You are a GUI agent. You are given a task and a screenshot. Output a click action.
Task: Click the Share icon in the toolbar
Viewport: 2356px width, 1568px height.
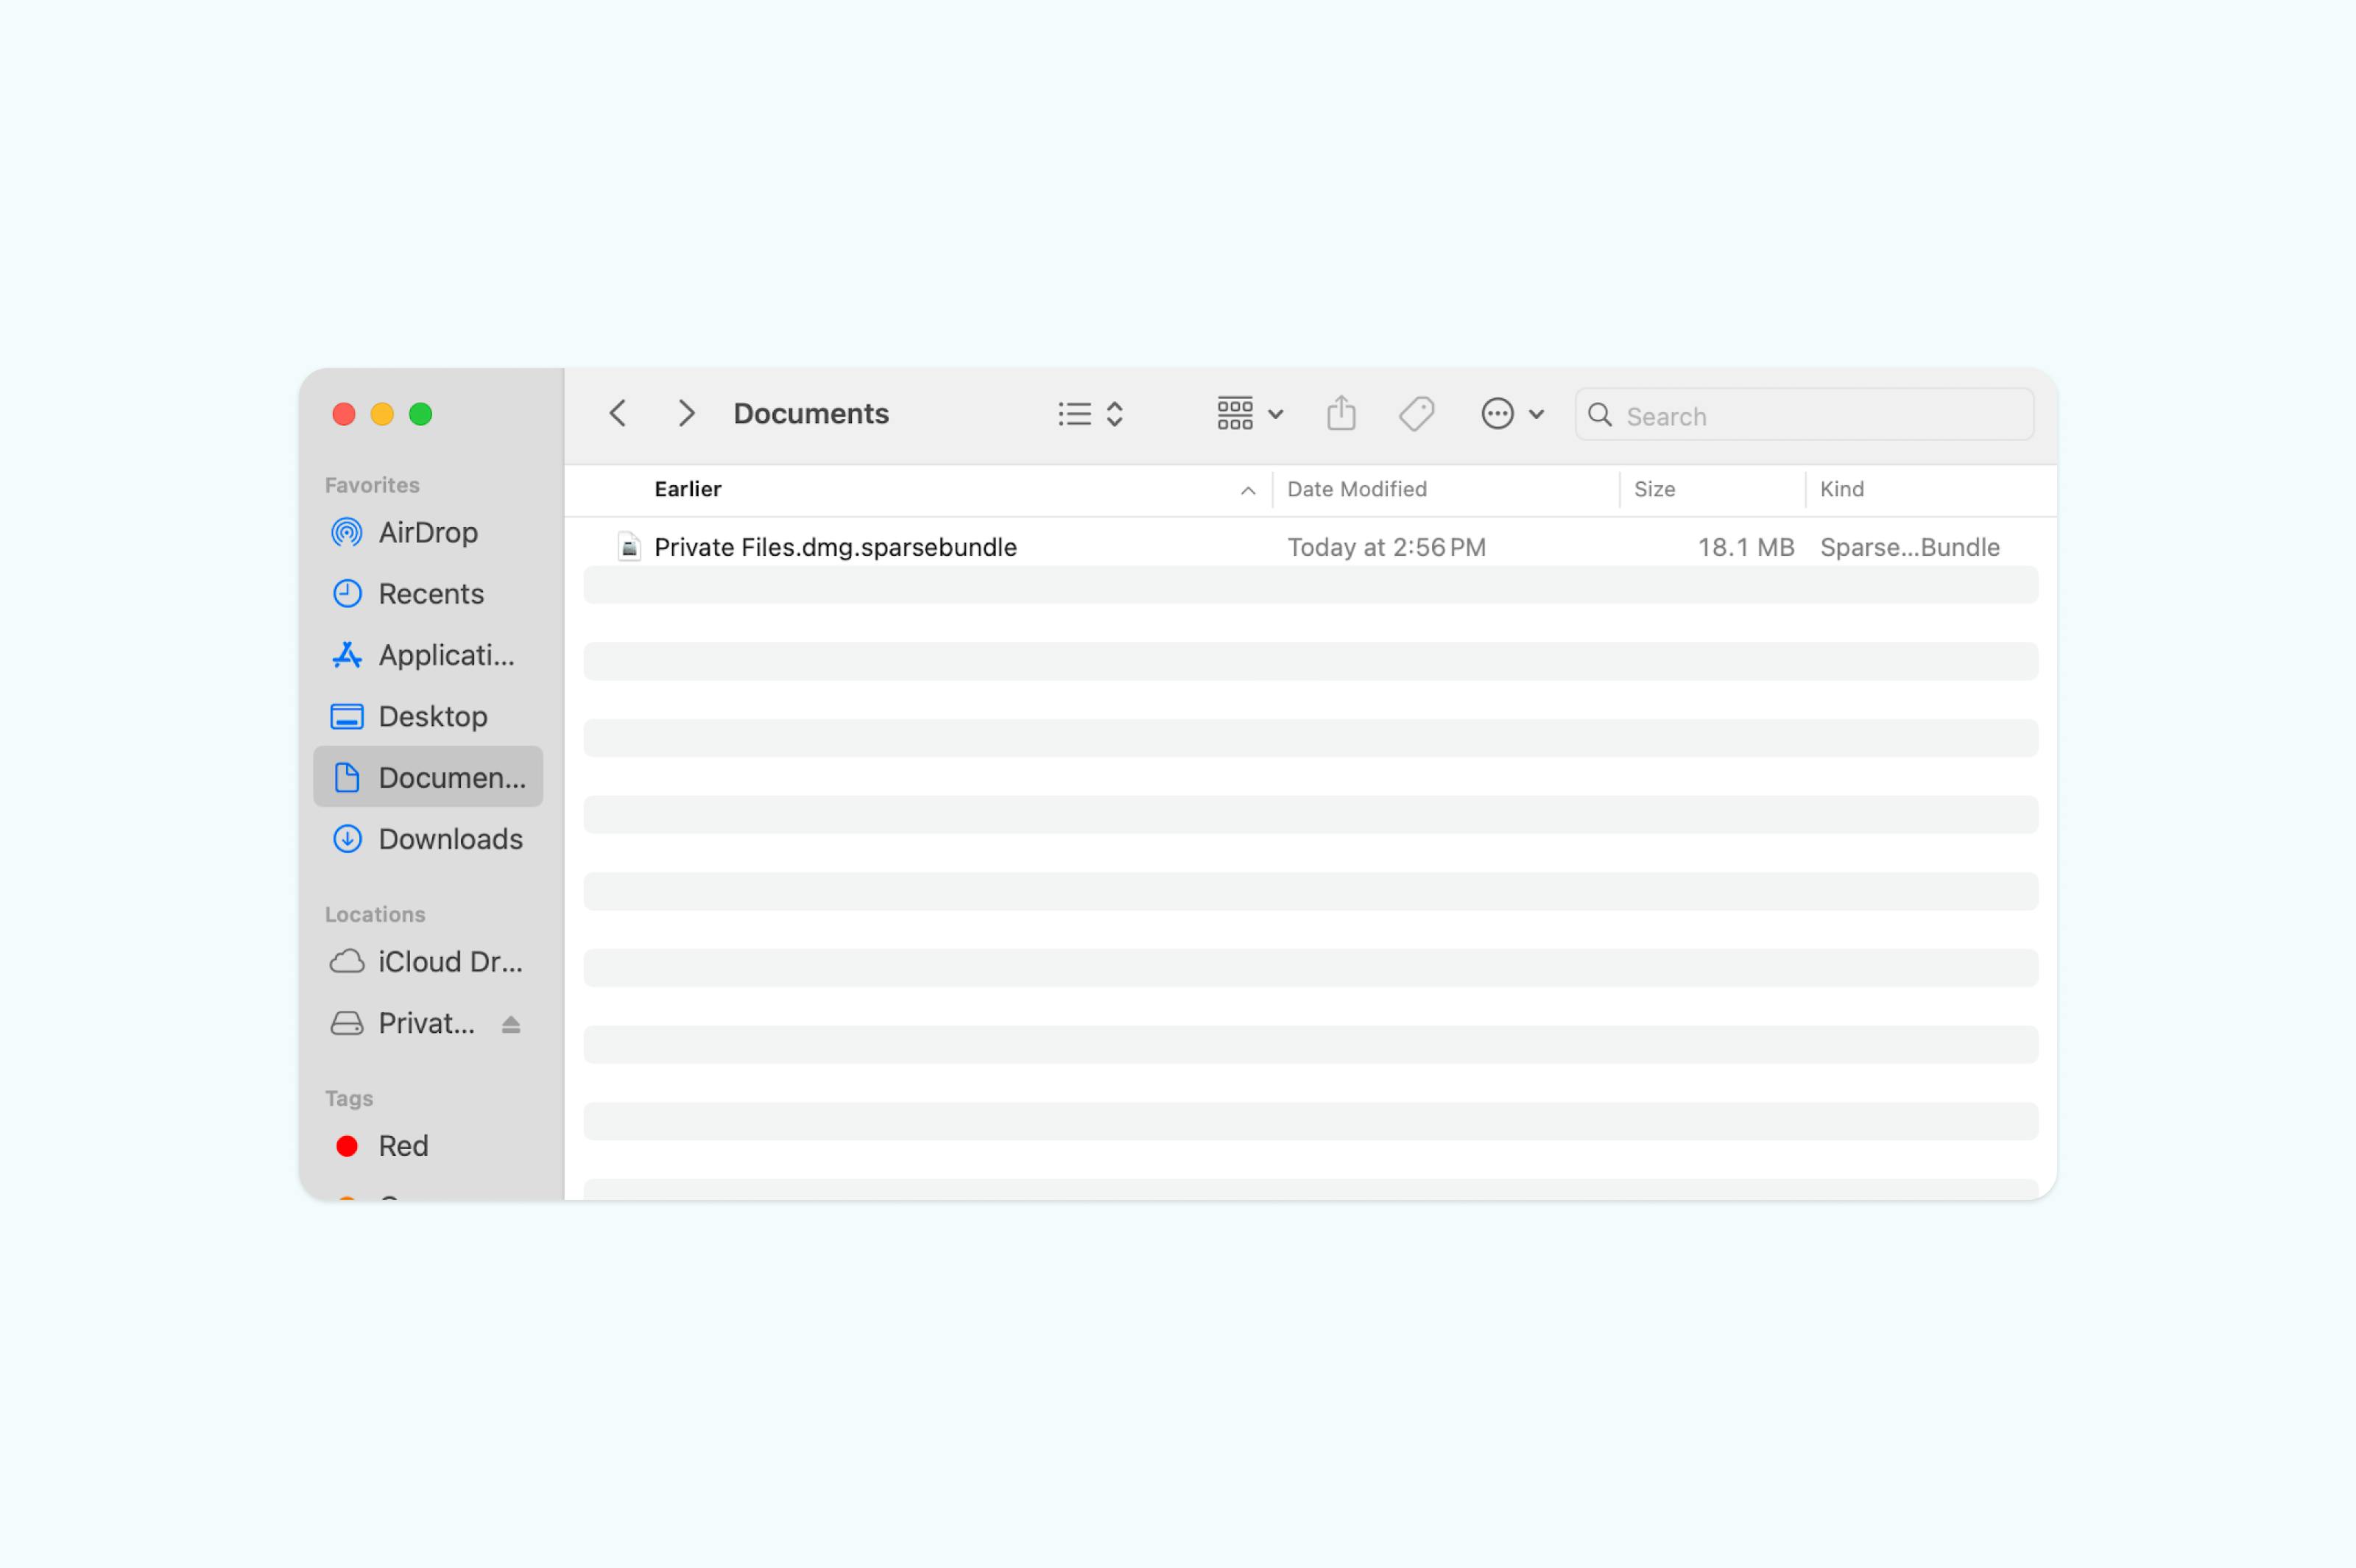[1341, 413]
